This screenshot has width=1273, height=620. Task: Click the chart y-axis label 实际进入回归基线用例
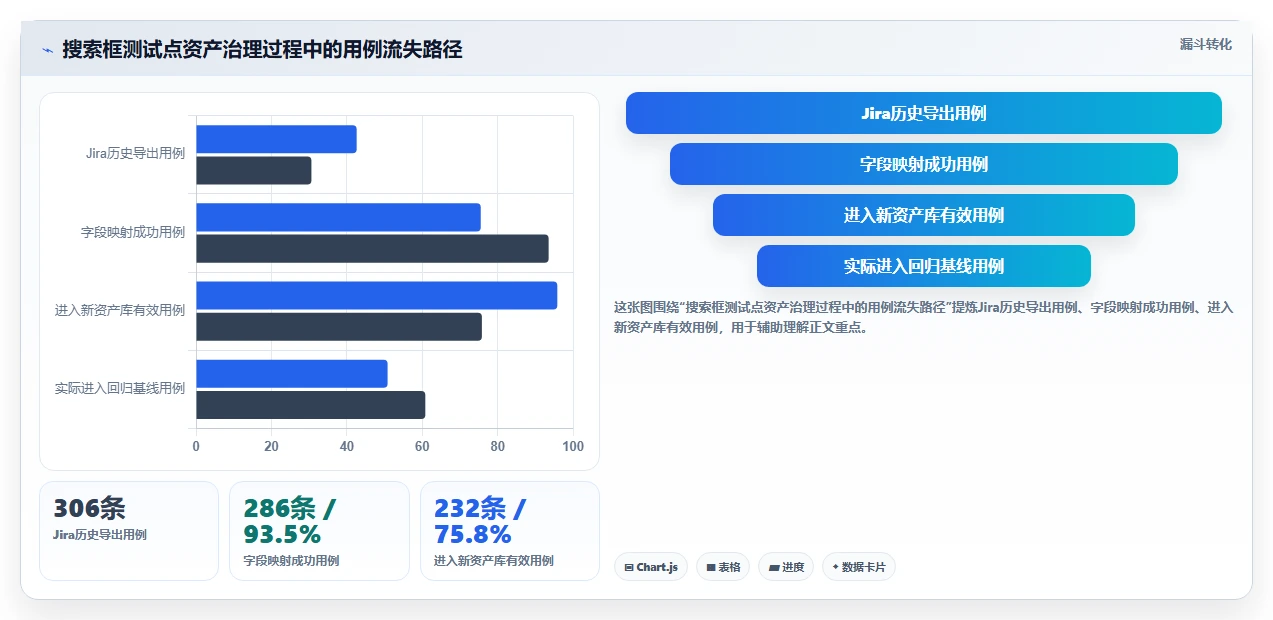(x=120, y=389)
